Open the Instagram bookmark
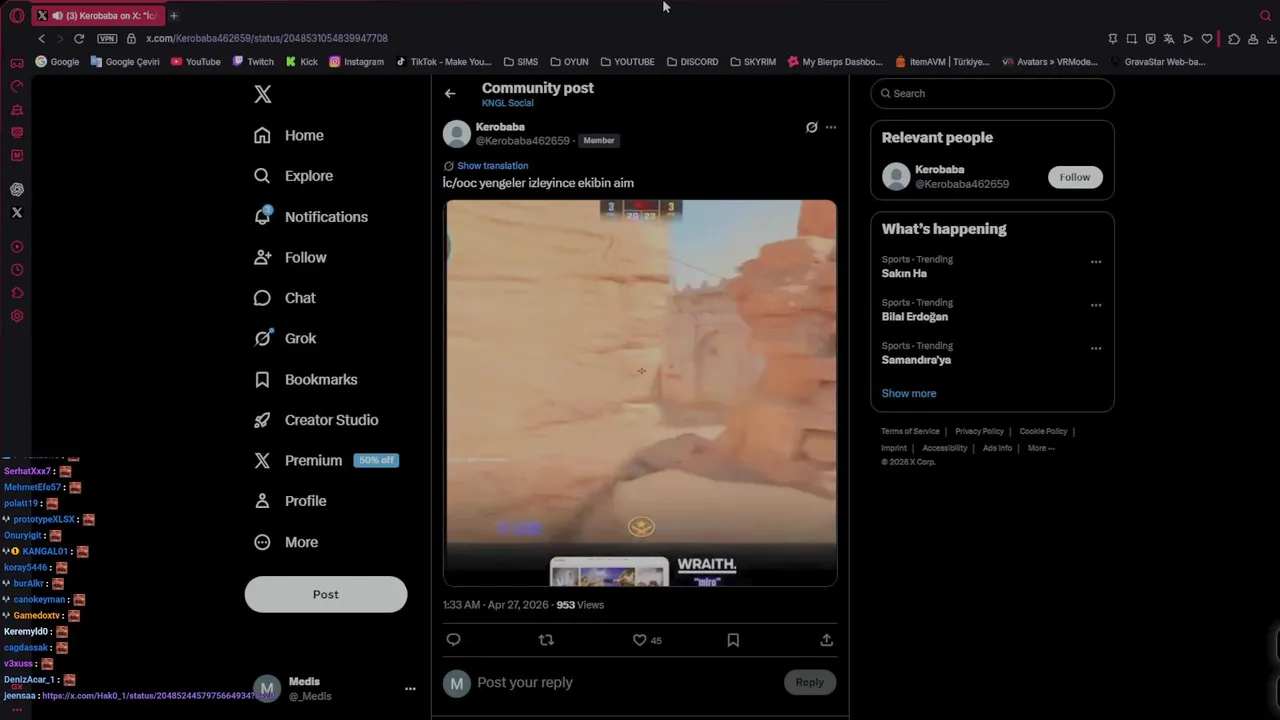Viewport: 1280px width, 720px height. 356,62
